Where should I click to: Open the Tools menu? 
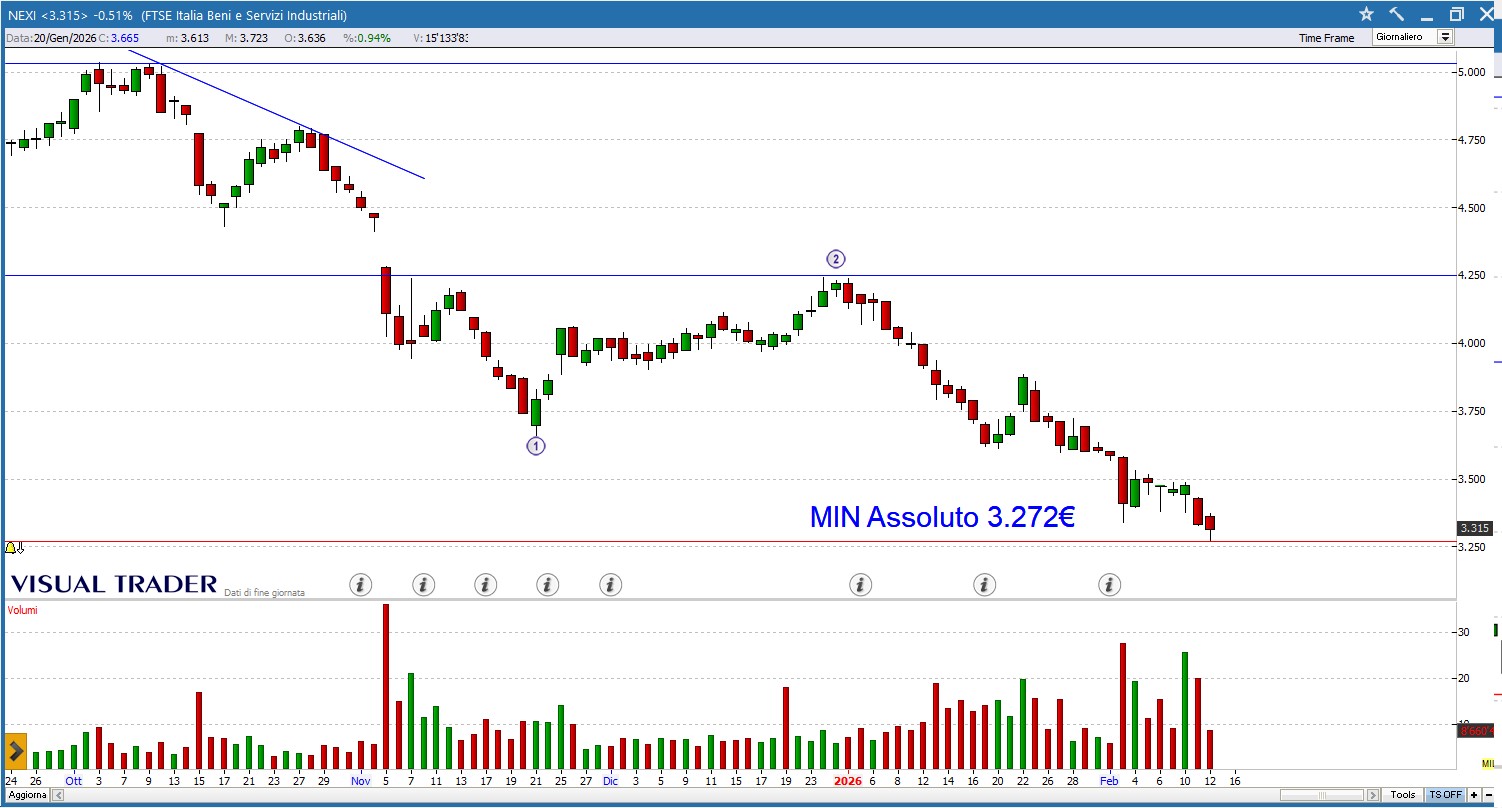coord(1403,795)
